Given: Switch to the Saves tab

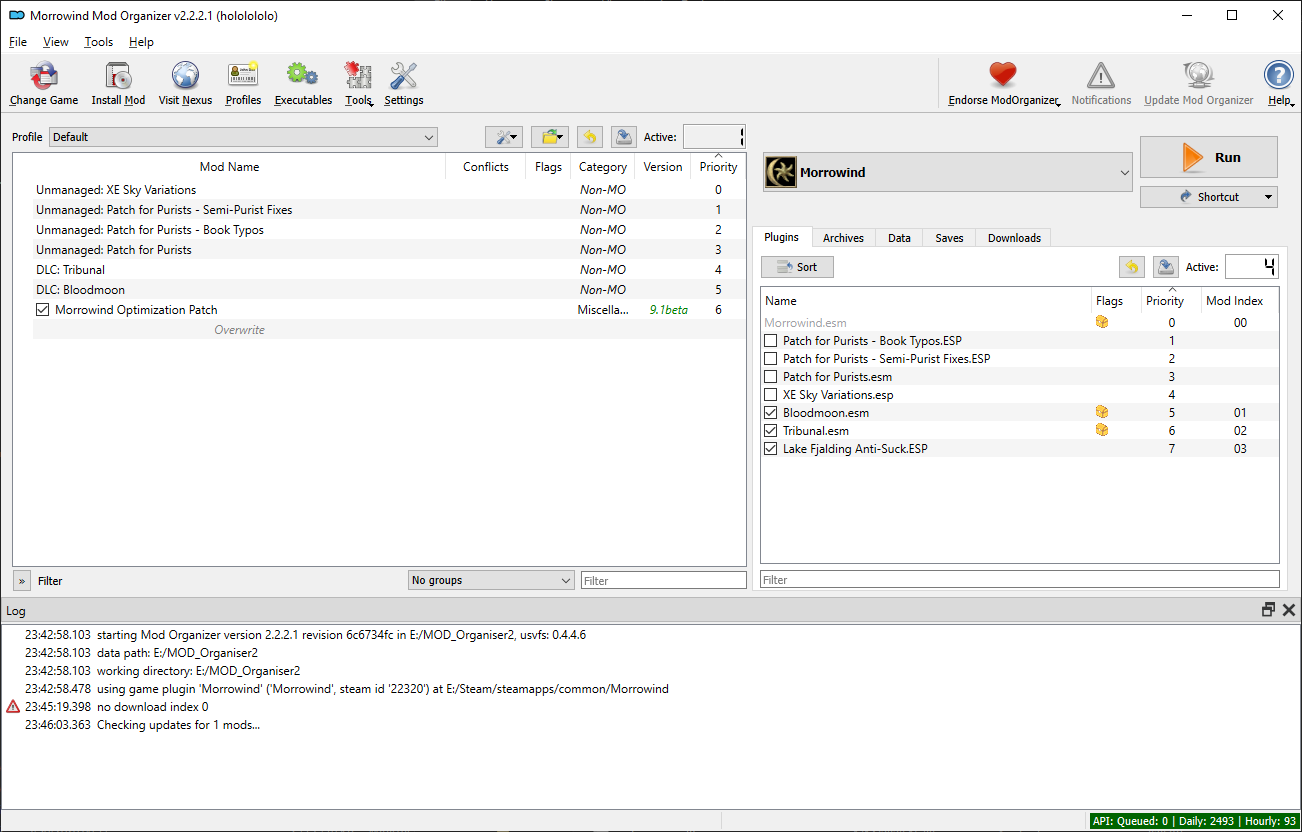Looking at the screenshot, I should point(949,238).
